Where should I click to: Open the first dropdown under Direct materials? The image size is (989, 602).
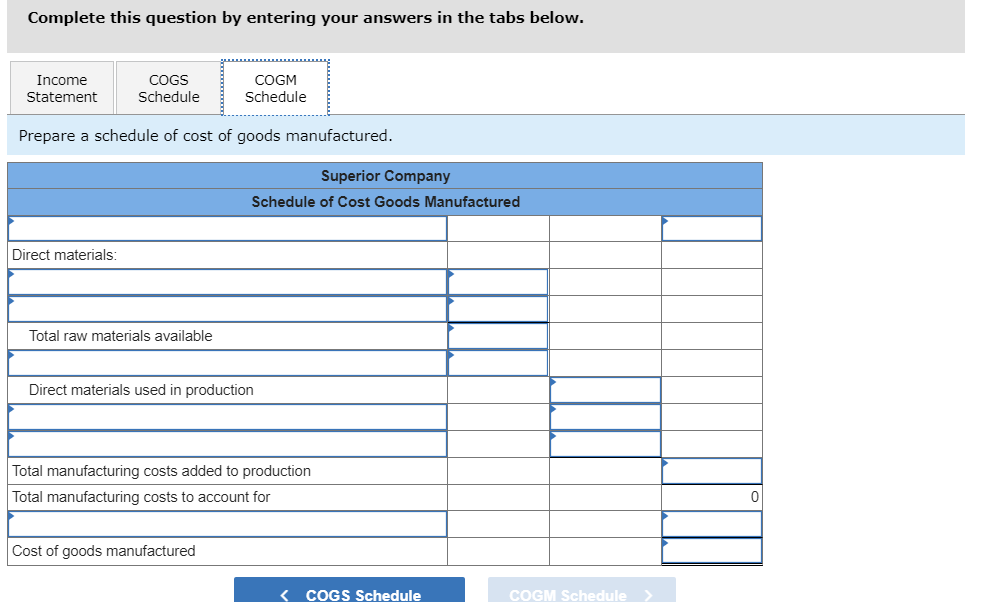[226, 281]
